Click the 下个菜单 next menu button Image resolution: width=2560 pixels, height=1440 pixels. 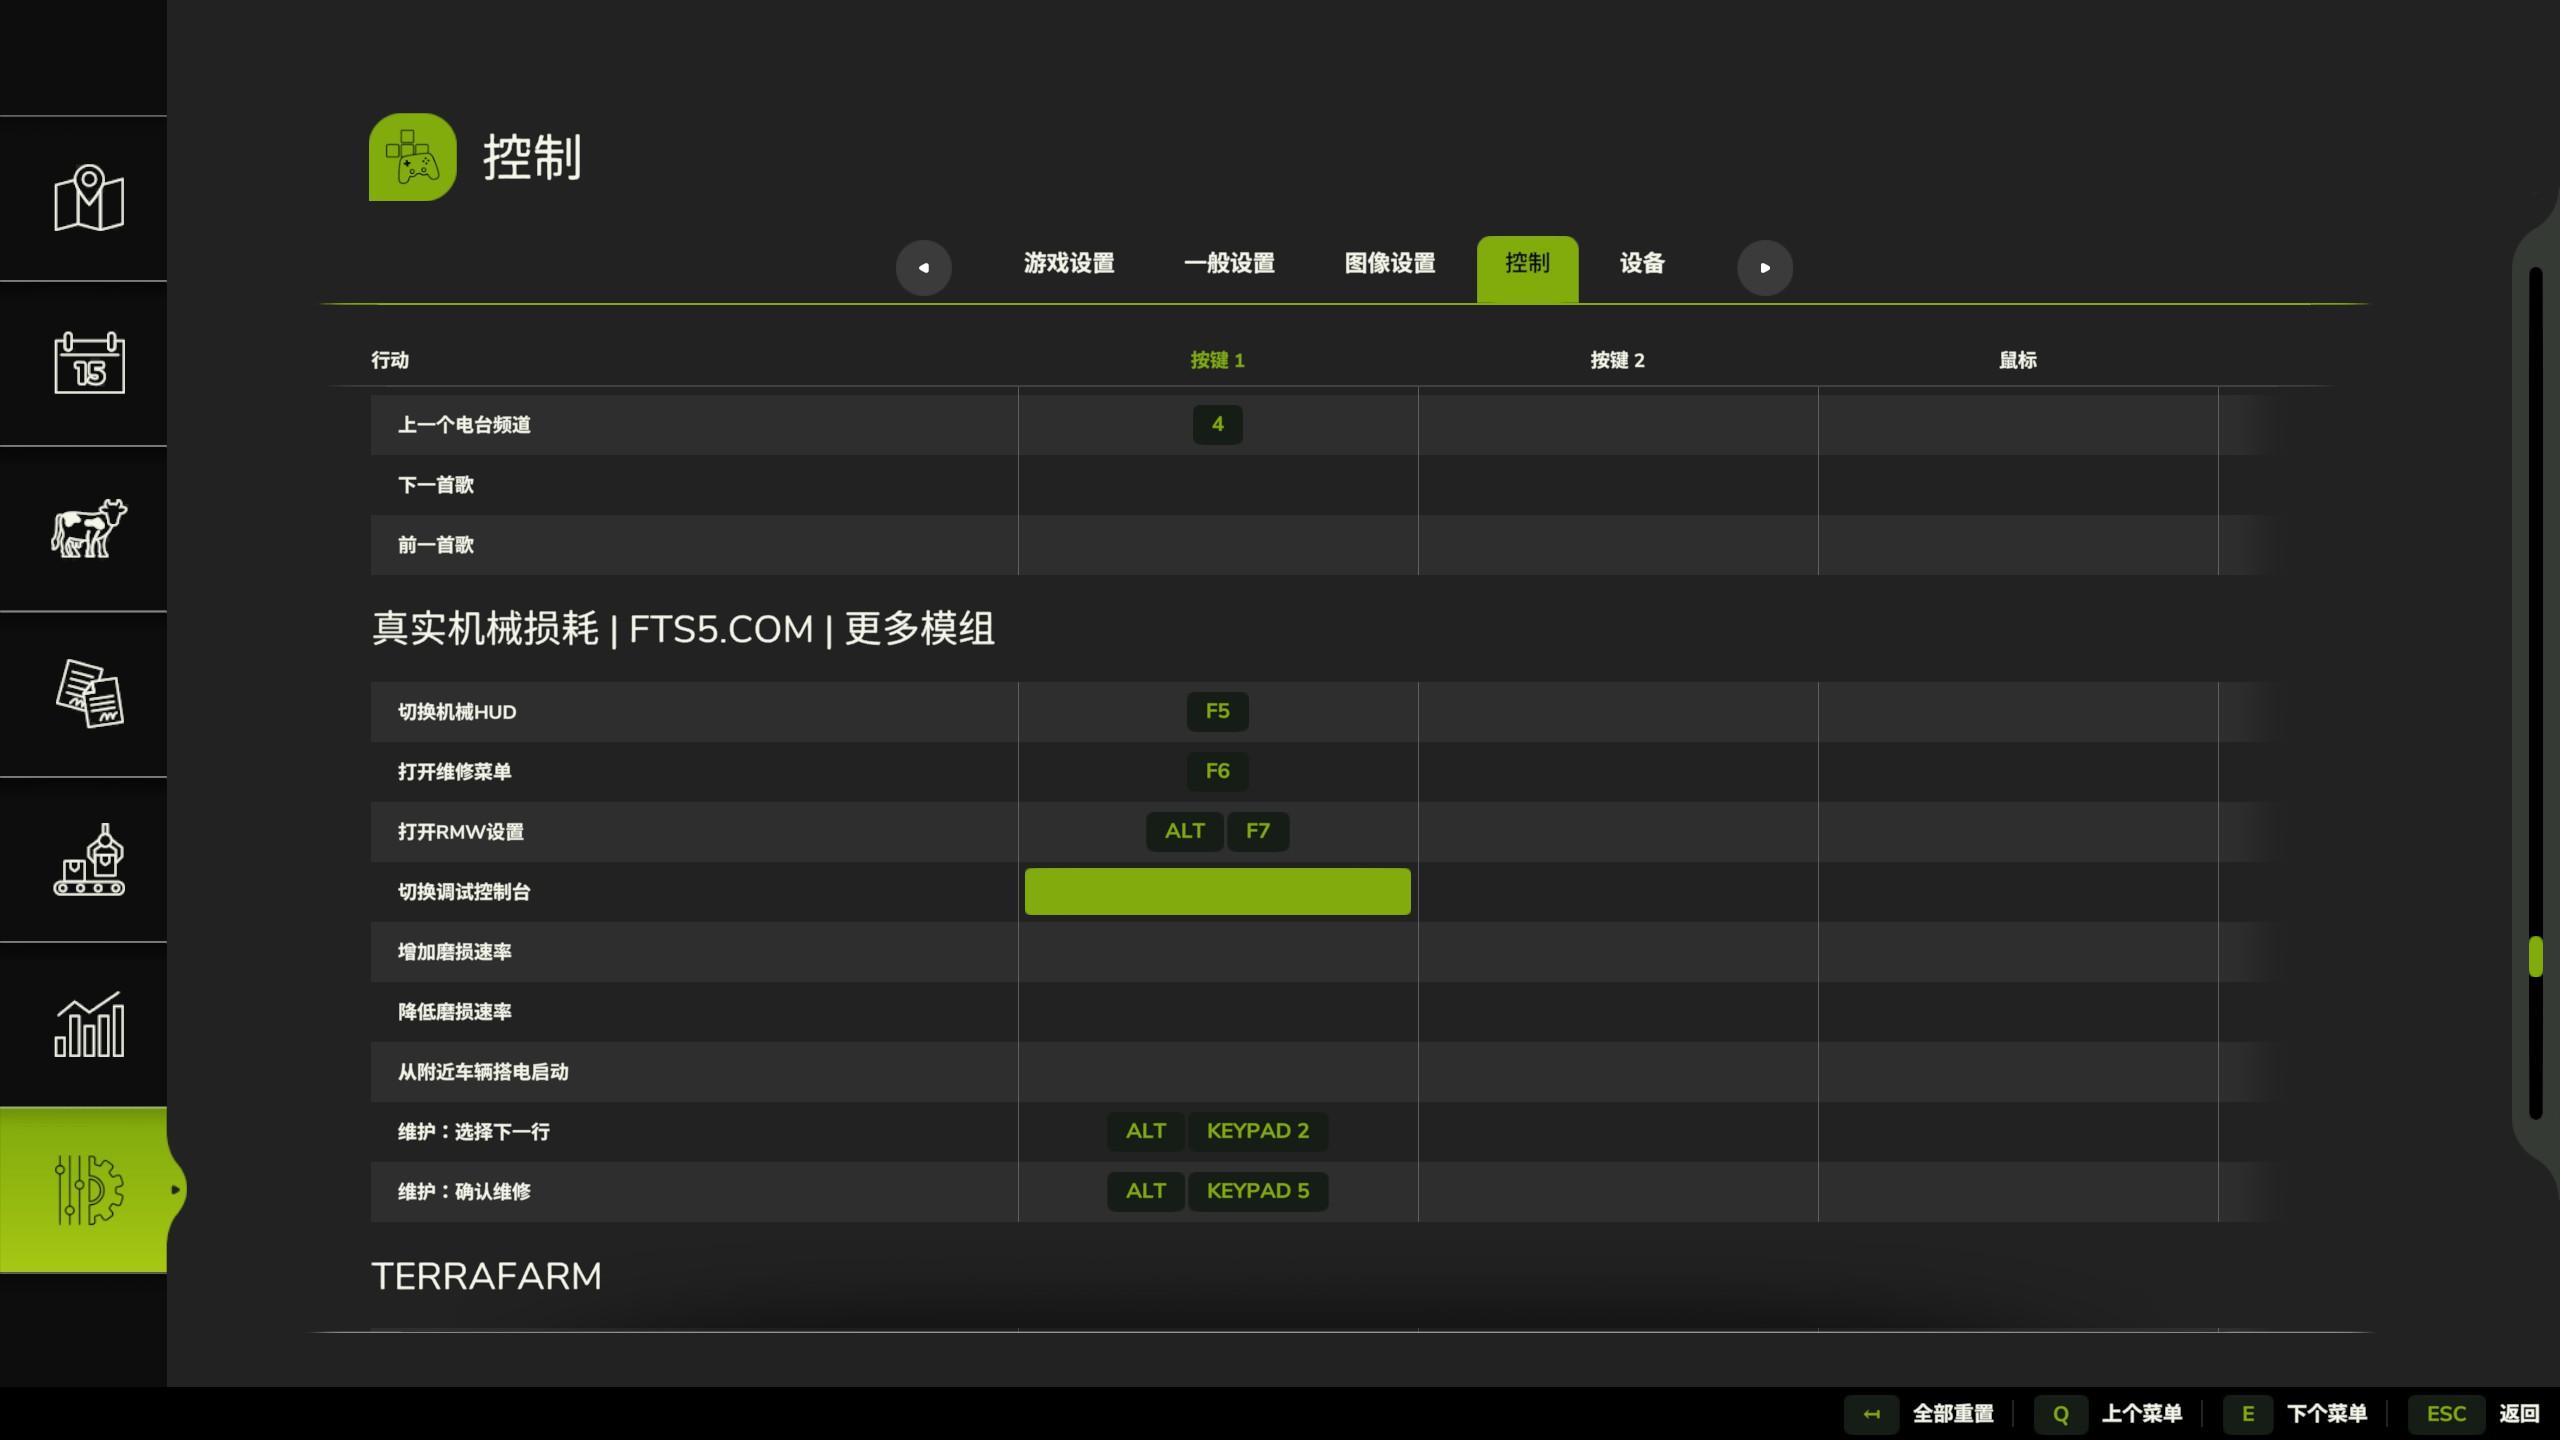coord(2327,1414)
